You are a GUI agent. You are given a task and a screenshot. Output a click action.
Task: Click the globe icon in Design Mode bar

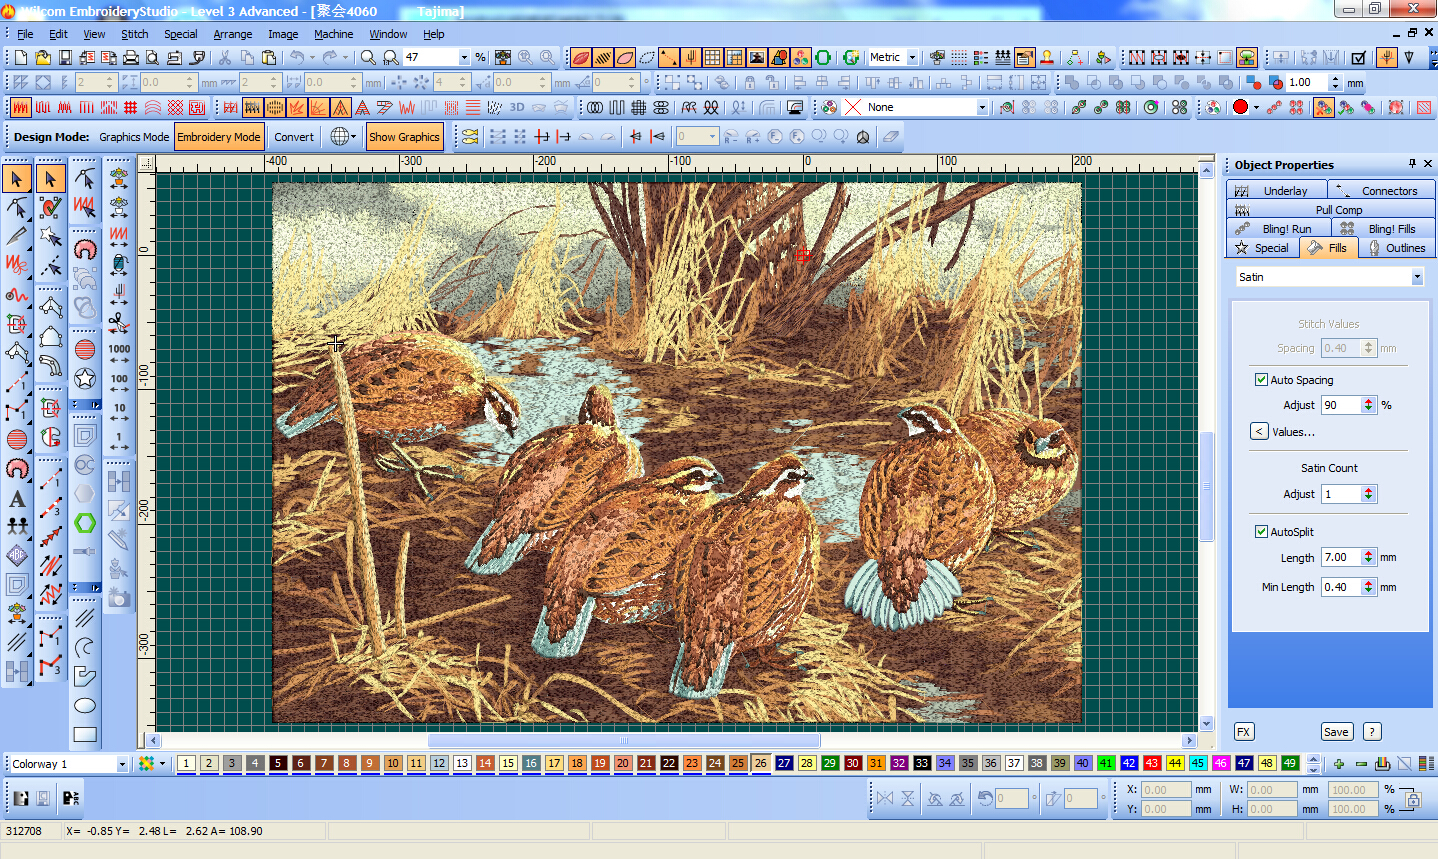339,137
